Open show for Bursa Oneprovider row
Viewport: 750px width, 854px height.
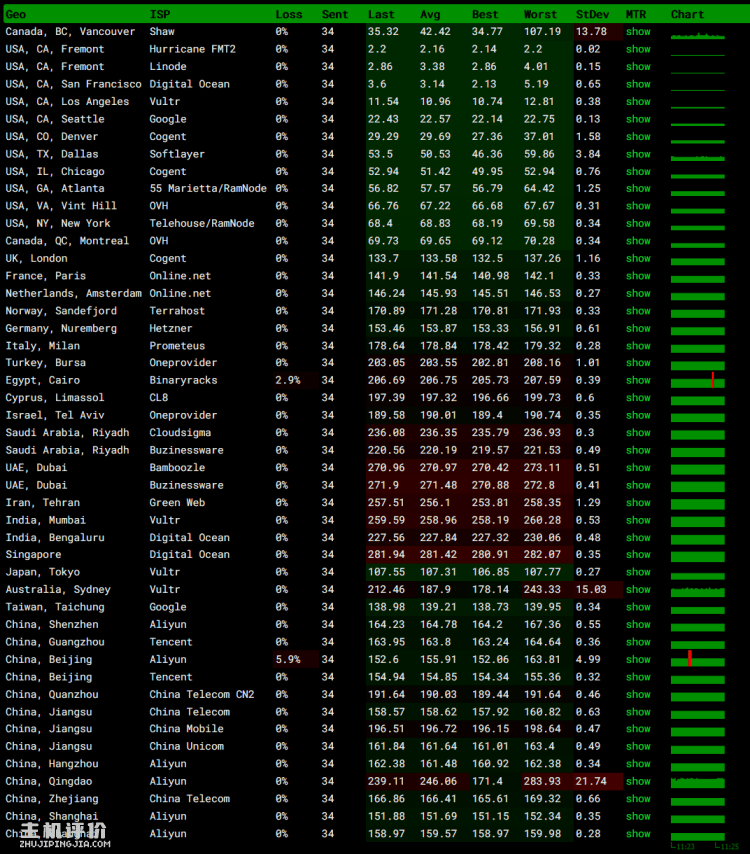[638, 363]
